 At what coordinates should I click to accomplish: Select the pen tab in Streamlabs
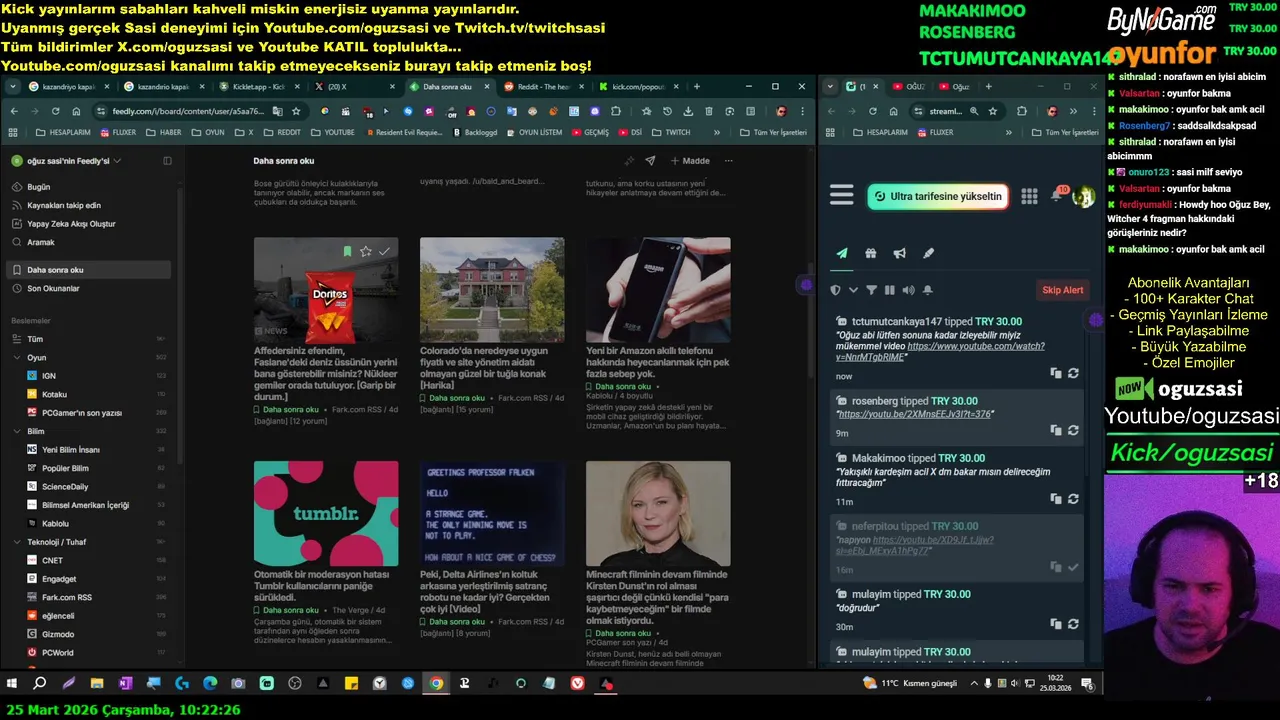[928, 254]
